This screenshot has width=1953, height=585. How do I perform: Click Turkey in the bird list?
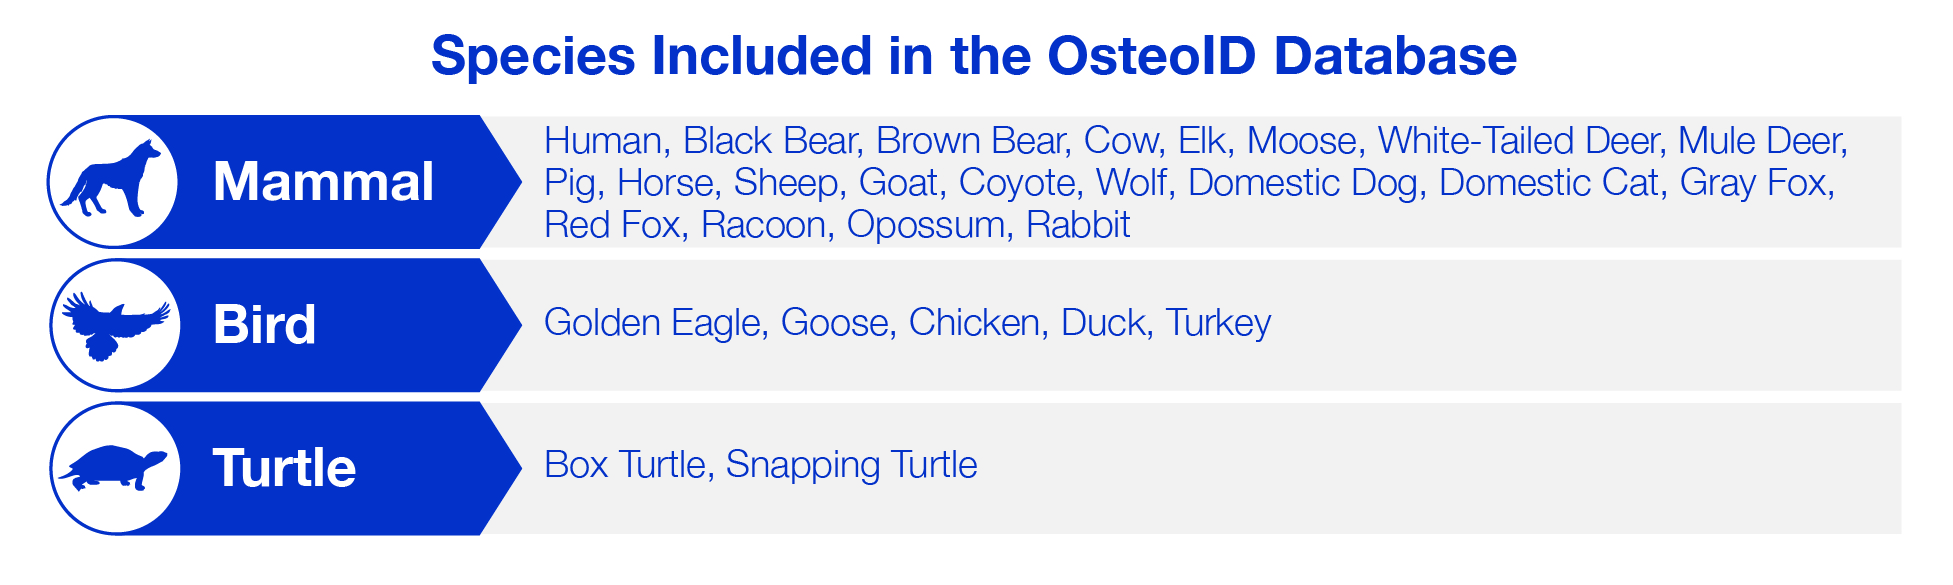click(x=1218, y=323)
